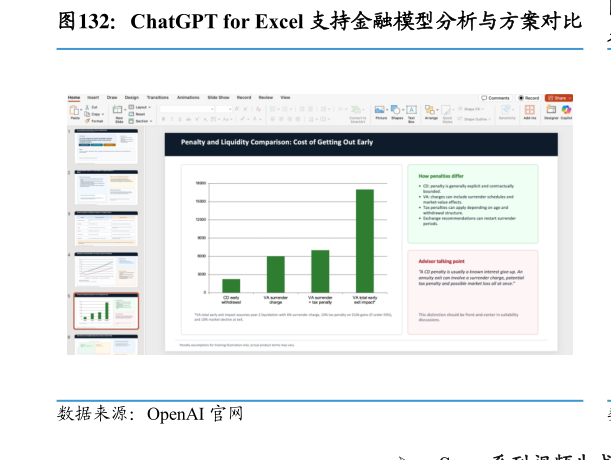Go to the Slide Show tab
This screenshot has width=611, height=460.
click(219, 97)
